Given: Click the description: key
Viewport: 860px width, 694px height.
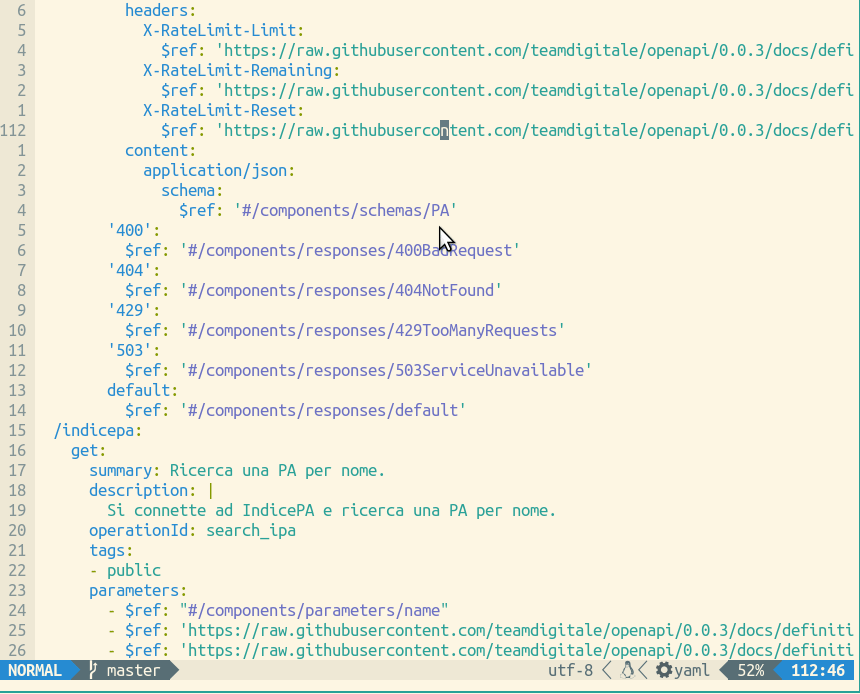Looking at the screenshot, I should tap(142, 491).
